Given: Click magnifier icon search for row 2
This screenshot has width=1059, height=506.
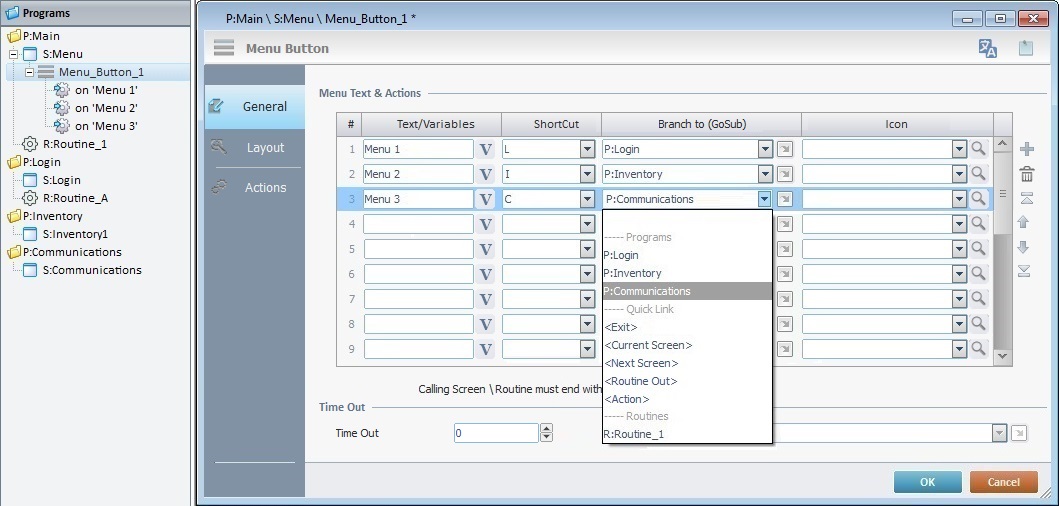Looking at the screenshot, I should (978, 174).
